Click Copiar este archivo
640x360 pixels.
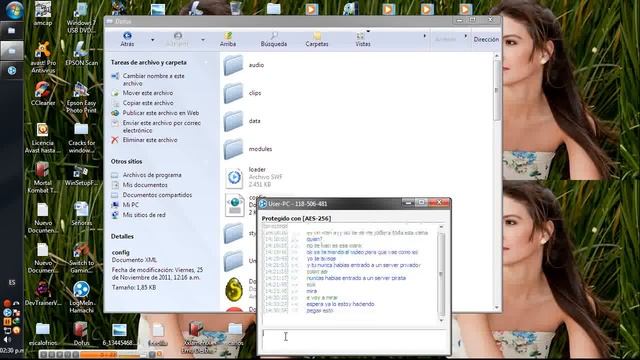point(148,103)
